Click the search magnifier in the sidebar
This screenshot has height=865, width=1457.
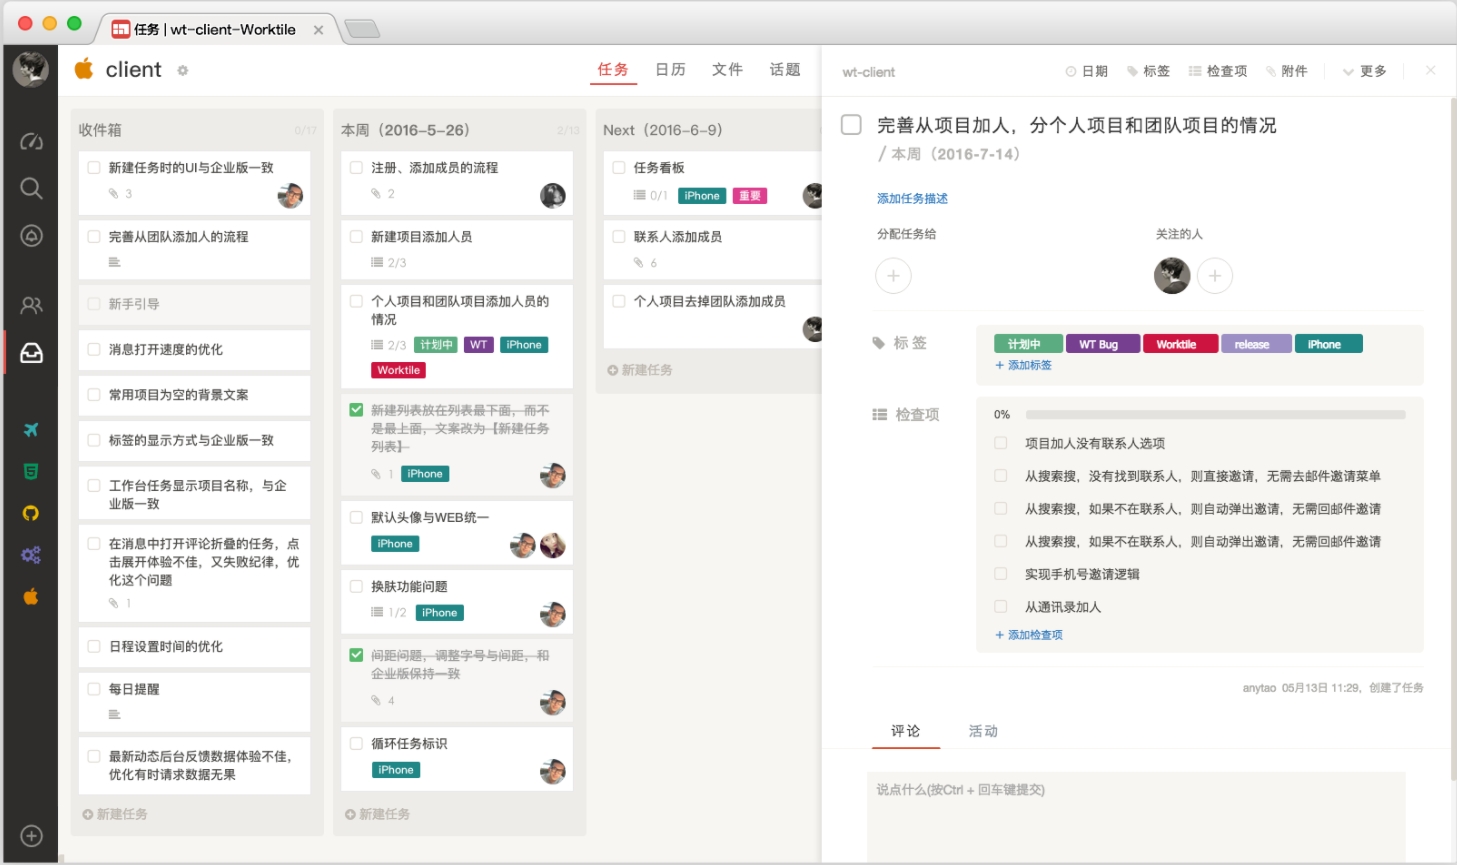(x=31, y=188)
